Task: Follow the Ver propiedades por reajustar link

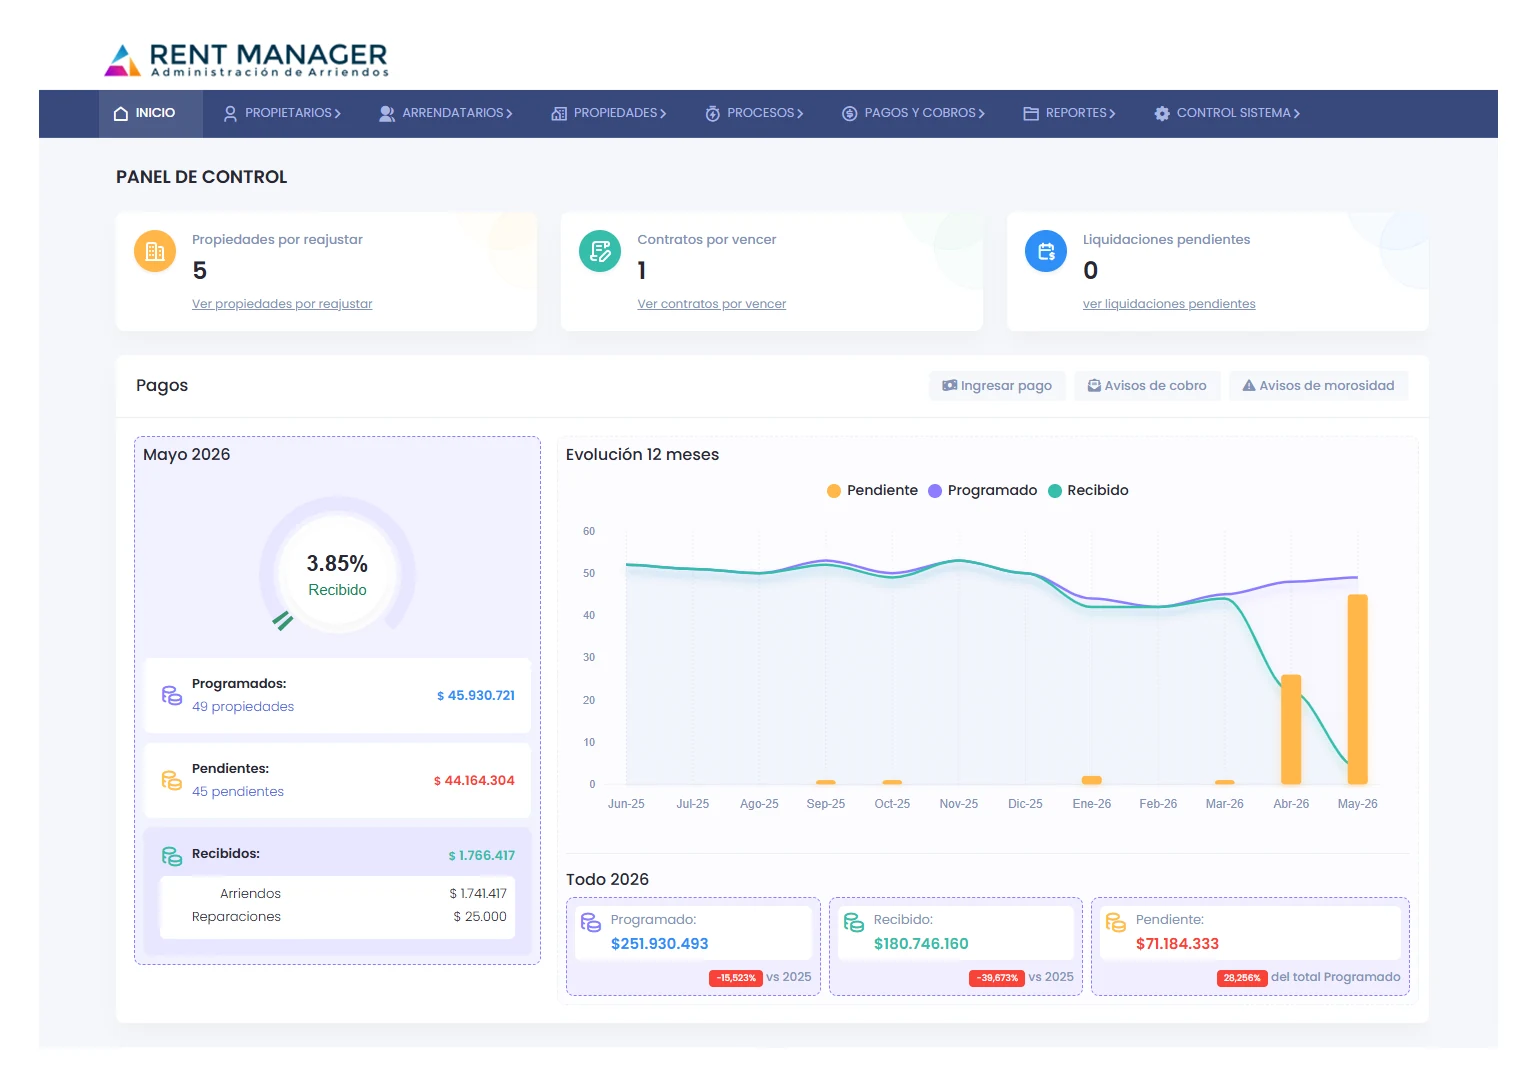Action: [x=282, y=304]
